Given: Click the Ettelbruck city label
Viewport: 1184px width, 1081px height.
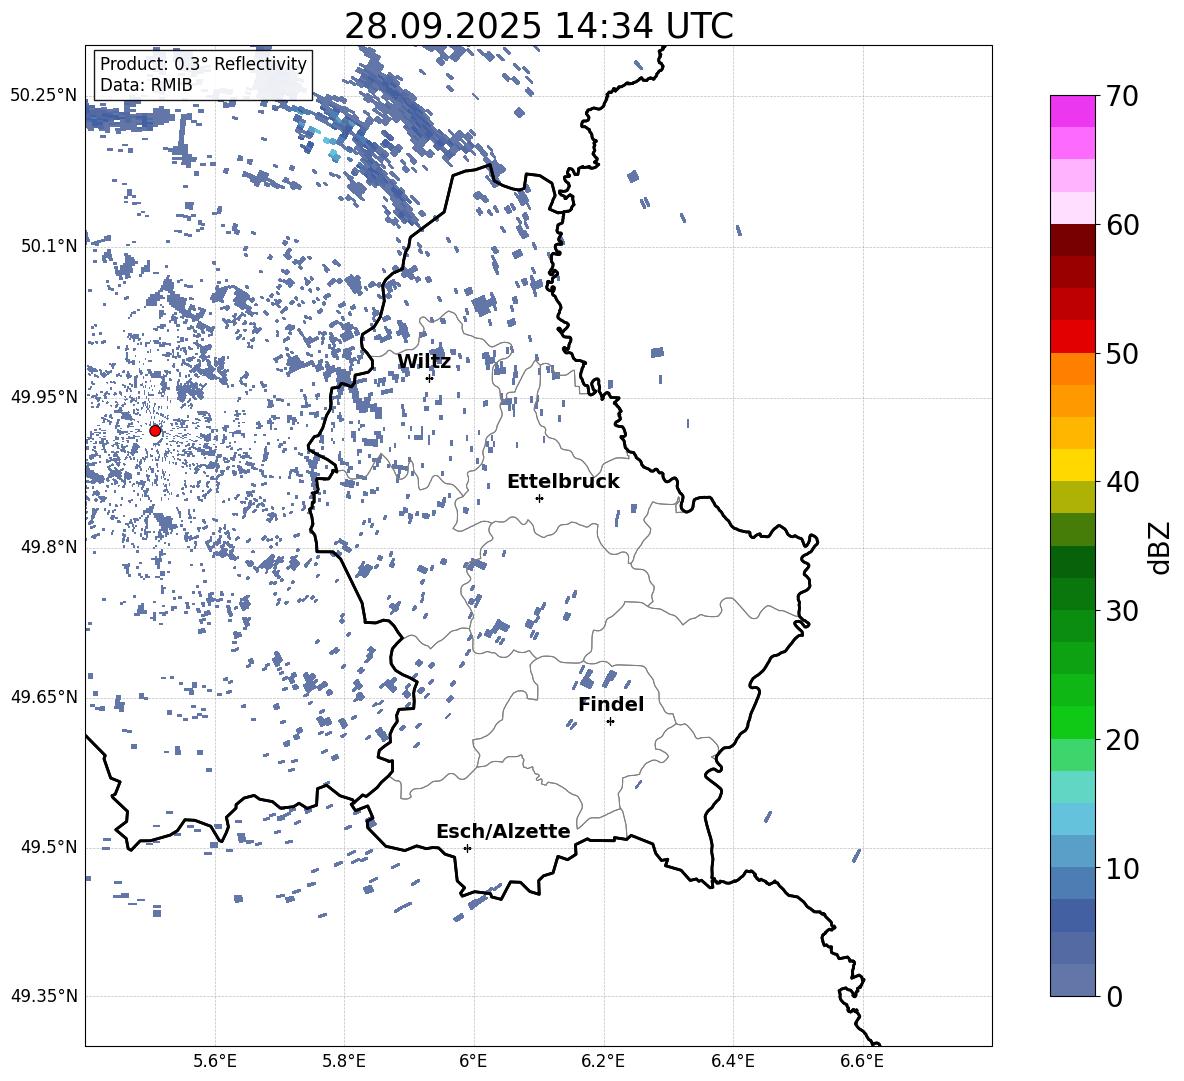Looking at the screenshot, I should pos(563,482).
